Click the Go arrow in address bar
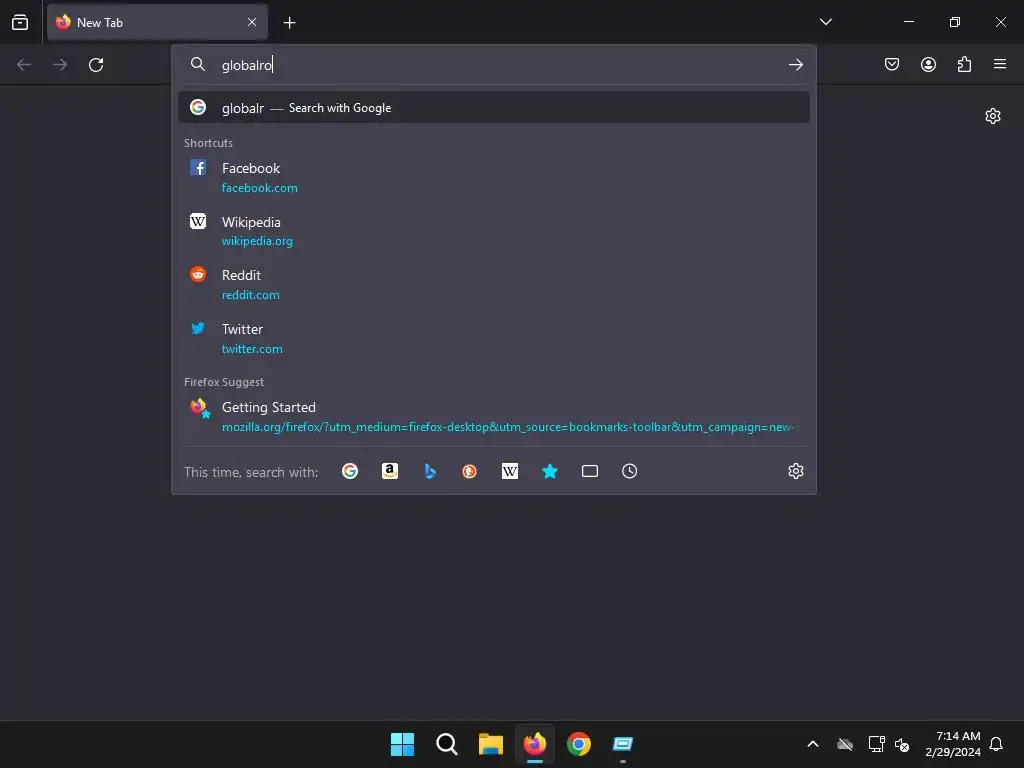Viewport: 1024px width, 768px height. pos(795,65)
